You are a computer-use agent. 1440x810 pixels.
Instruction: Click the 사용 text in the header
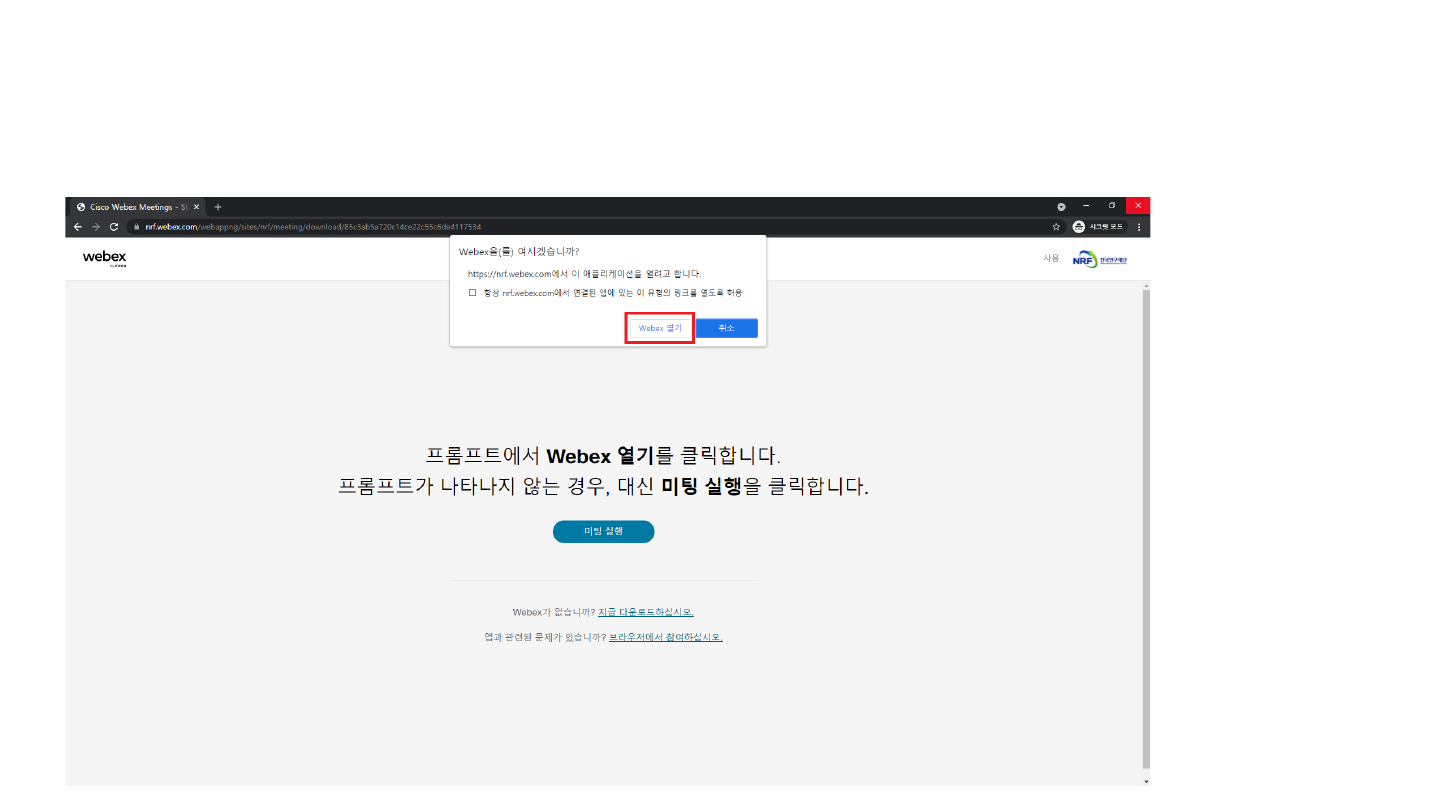pos(1051,258)
